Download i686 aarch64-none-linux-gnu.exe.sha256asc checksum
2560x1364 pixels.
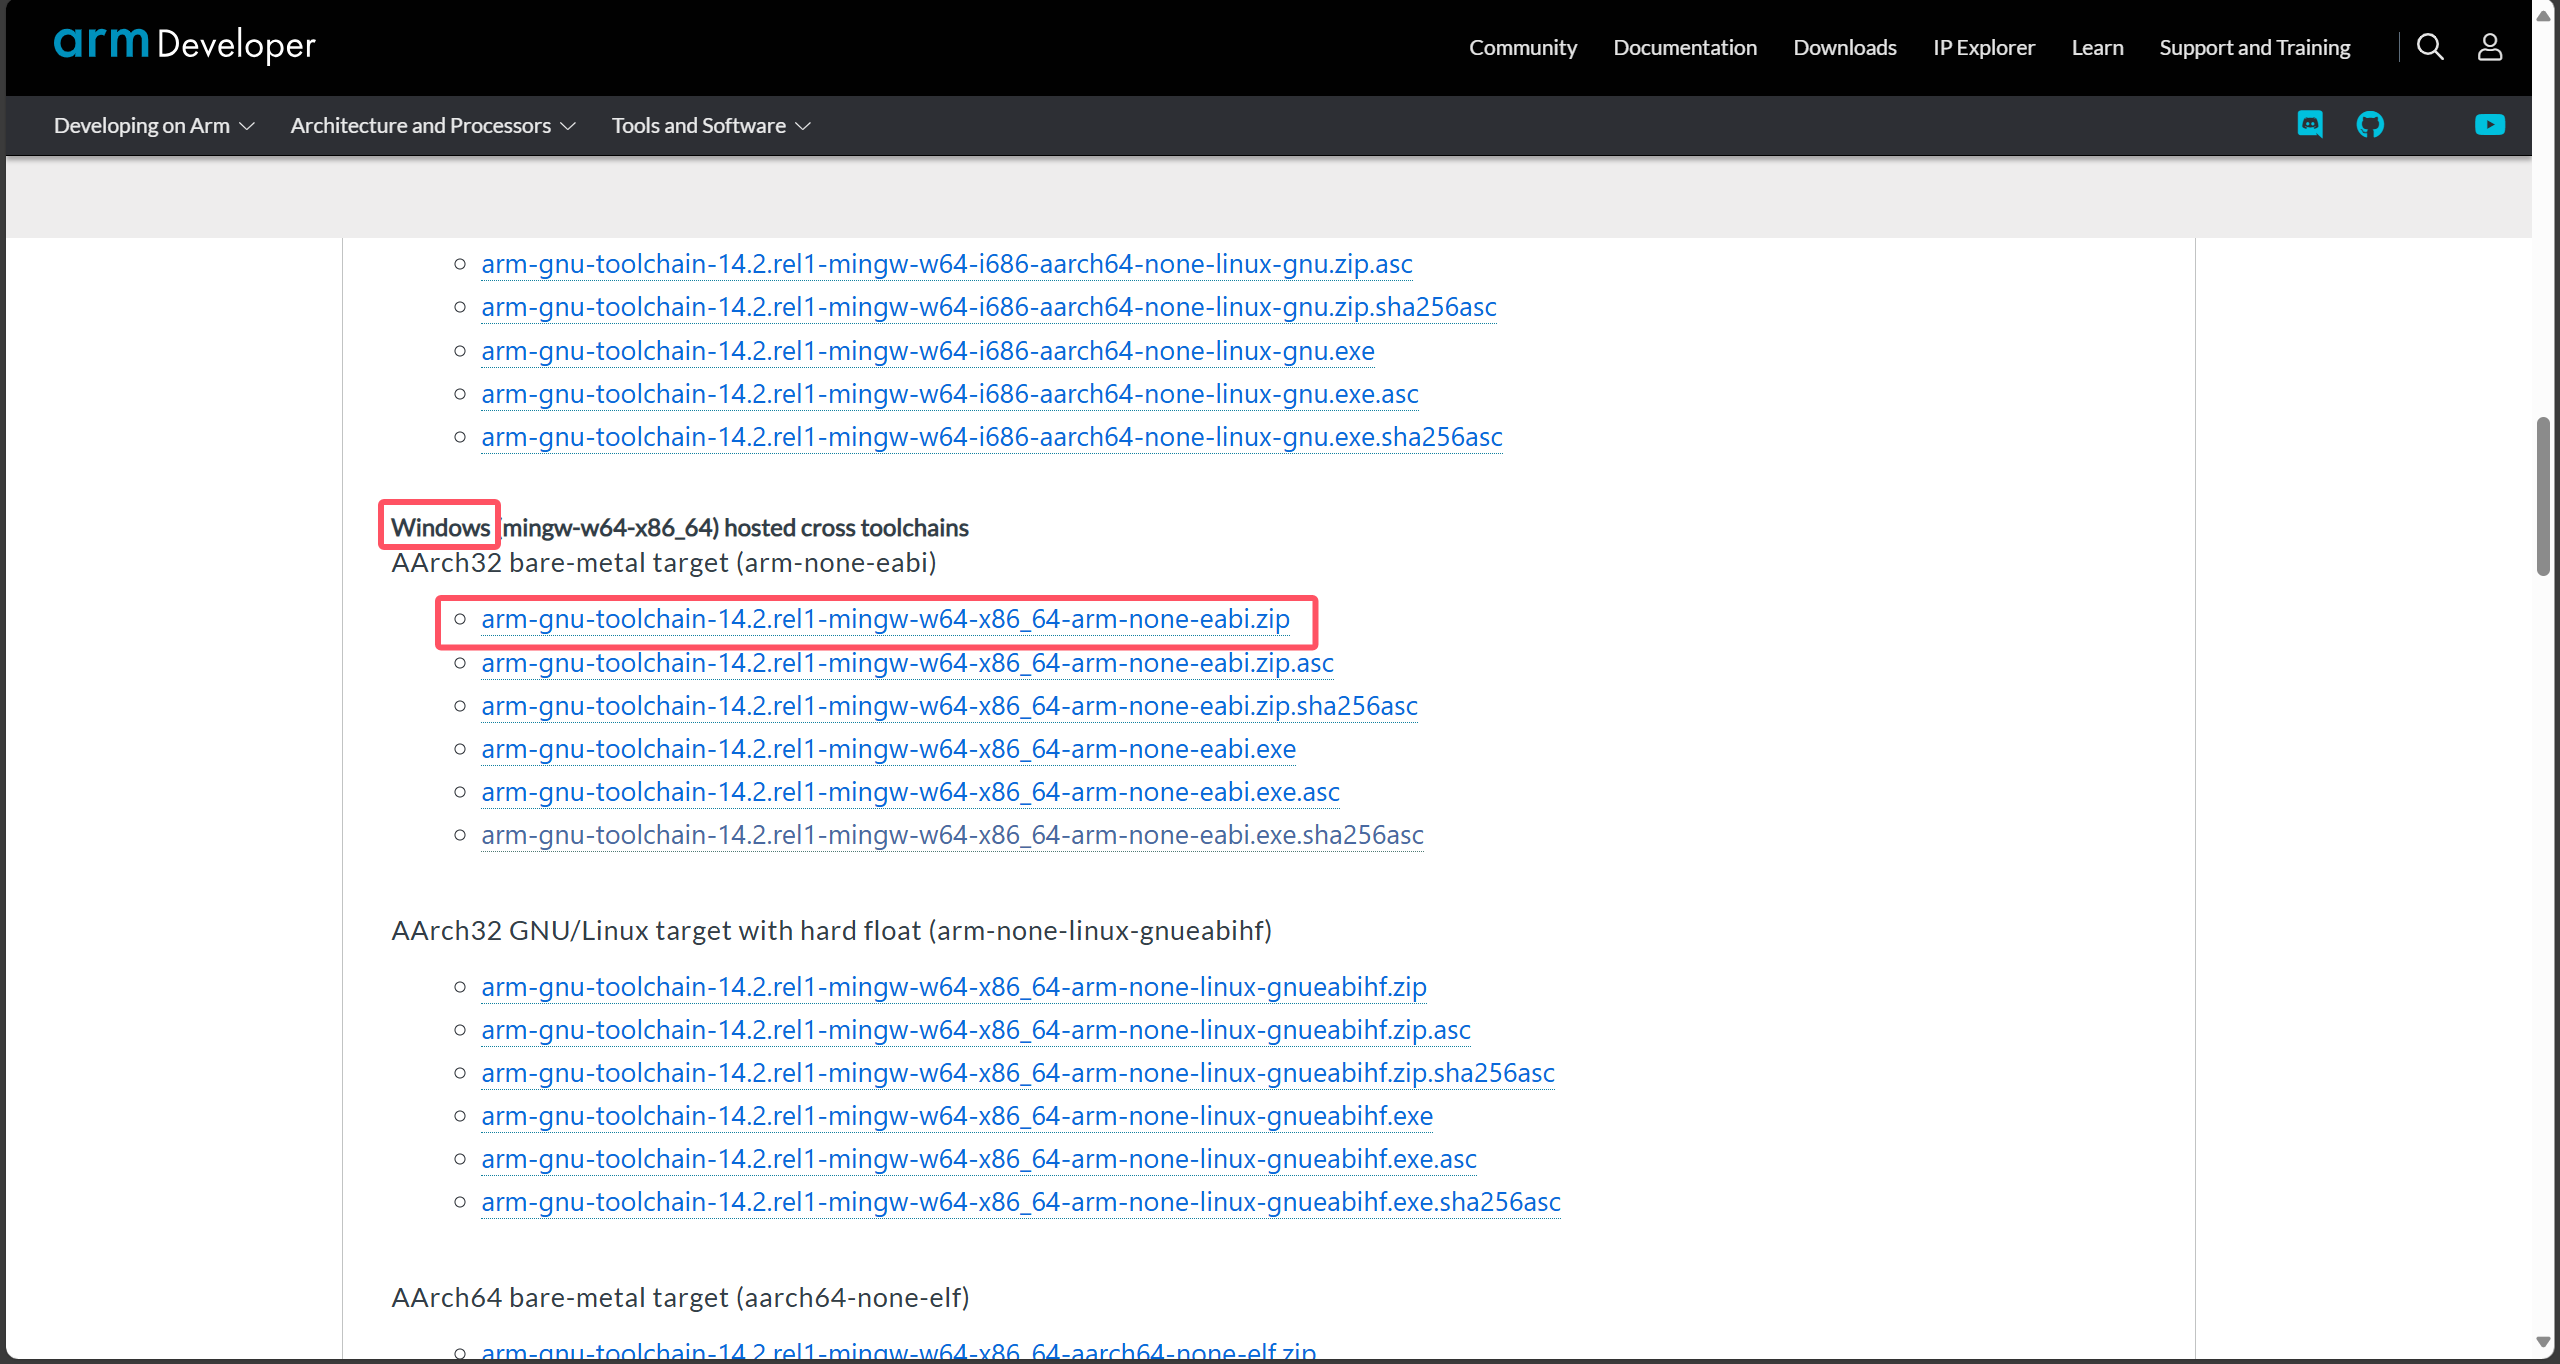coord(992,437)
